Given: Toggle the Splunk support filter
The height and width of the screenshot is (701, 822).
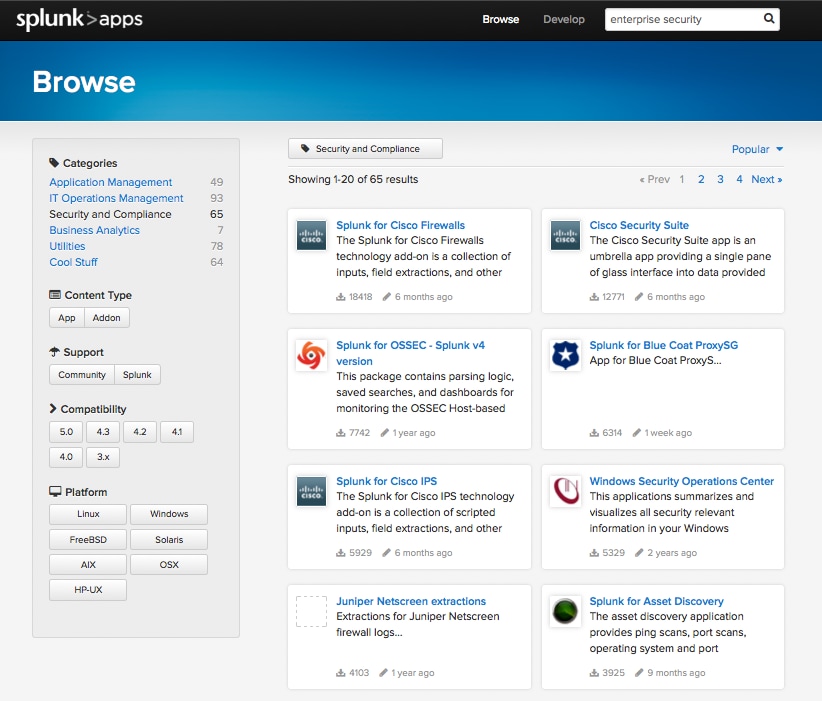Looking at the screenshot, I should pos(137,375).
